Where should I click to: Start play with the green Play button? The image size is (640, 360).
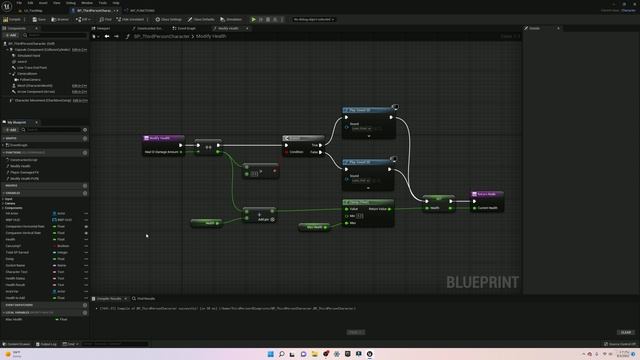[253, 19]
